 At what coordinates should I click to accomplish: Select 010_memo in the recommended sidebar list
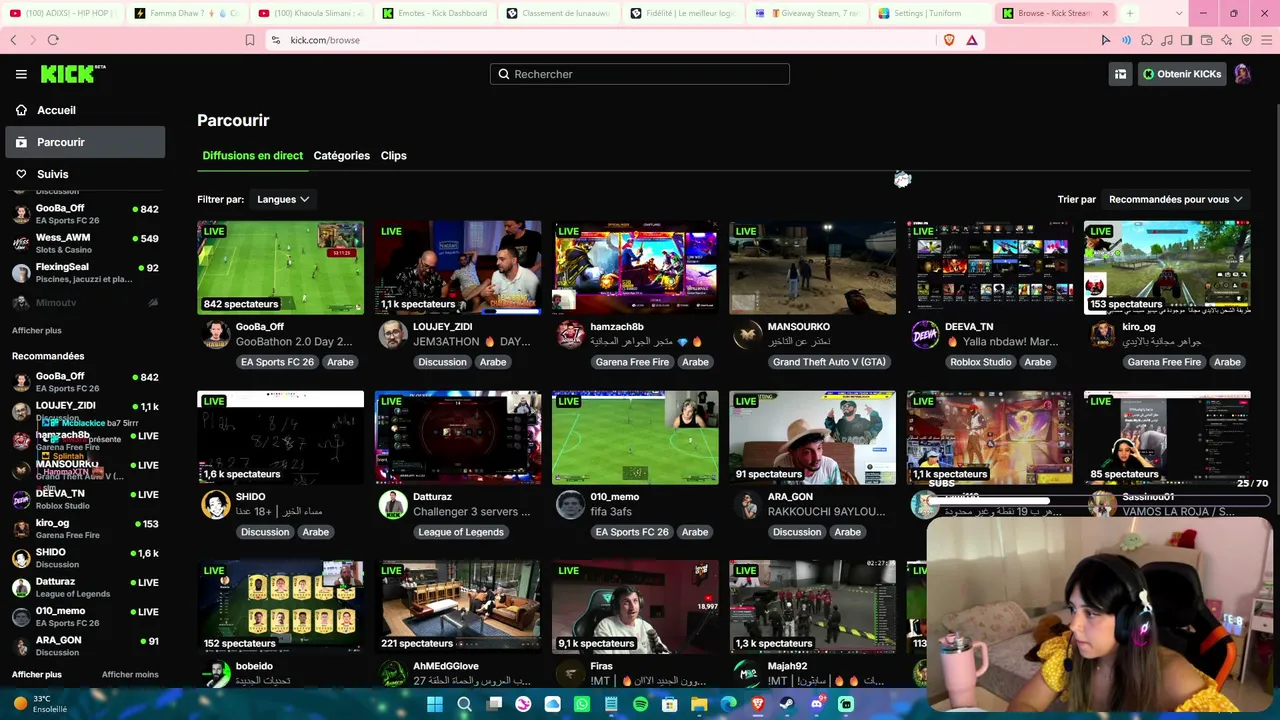click(x=85, y=617)
